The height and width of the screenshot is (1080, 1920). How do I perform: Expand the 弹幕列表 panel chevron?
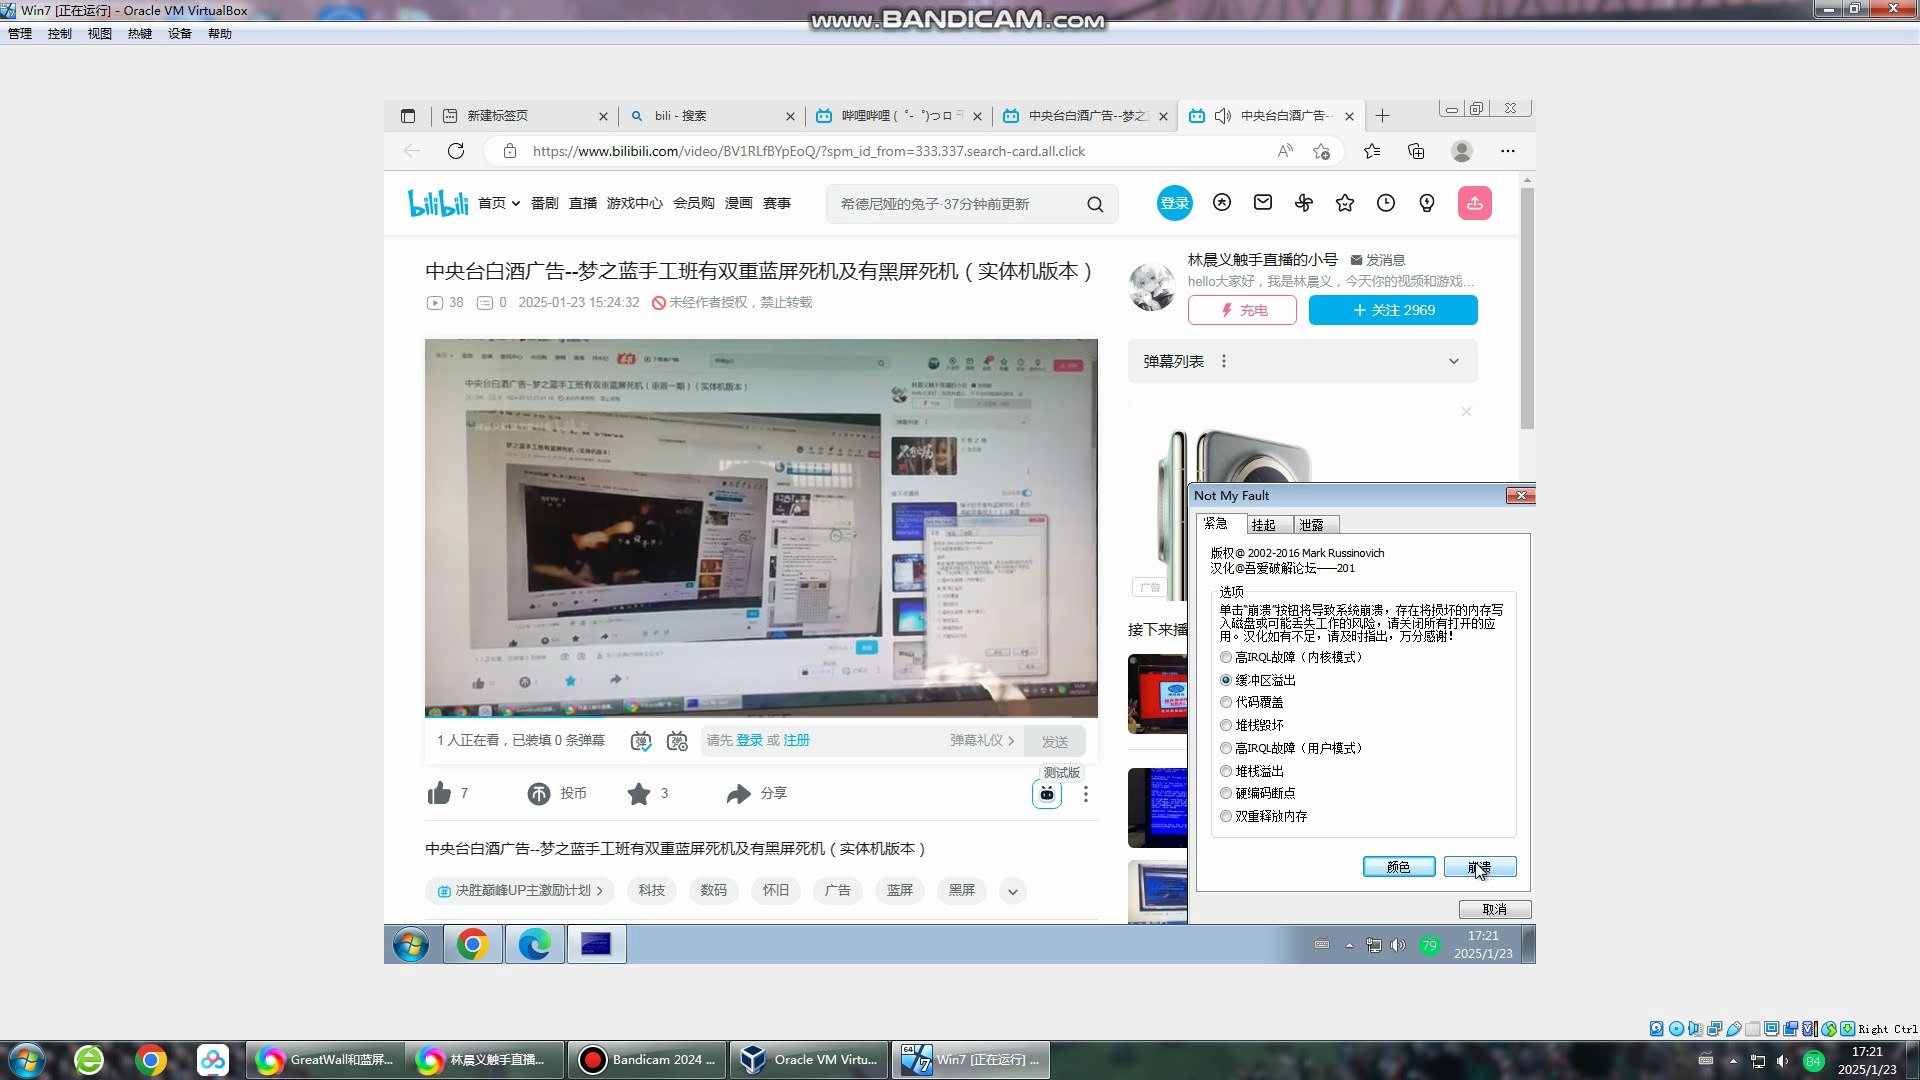click(1453, 362)
